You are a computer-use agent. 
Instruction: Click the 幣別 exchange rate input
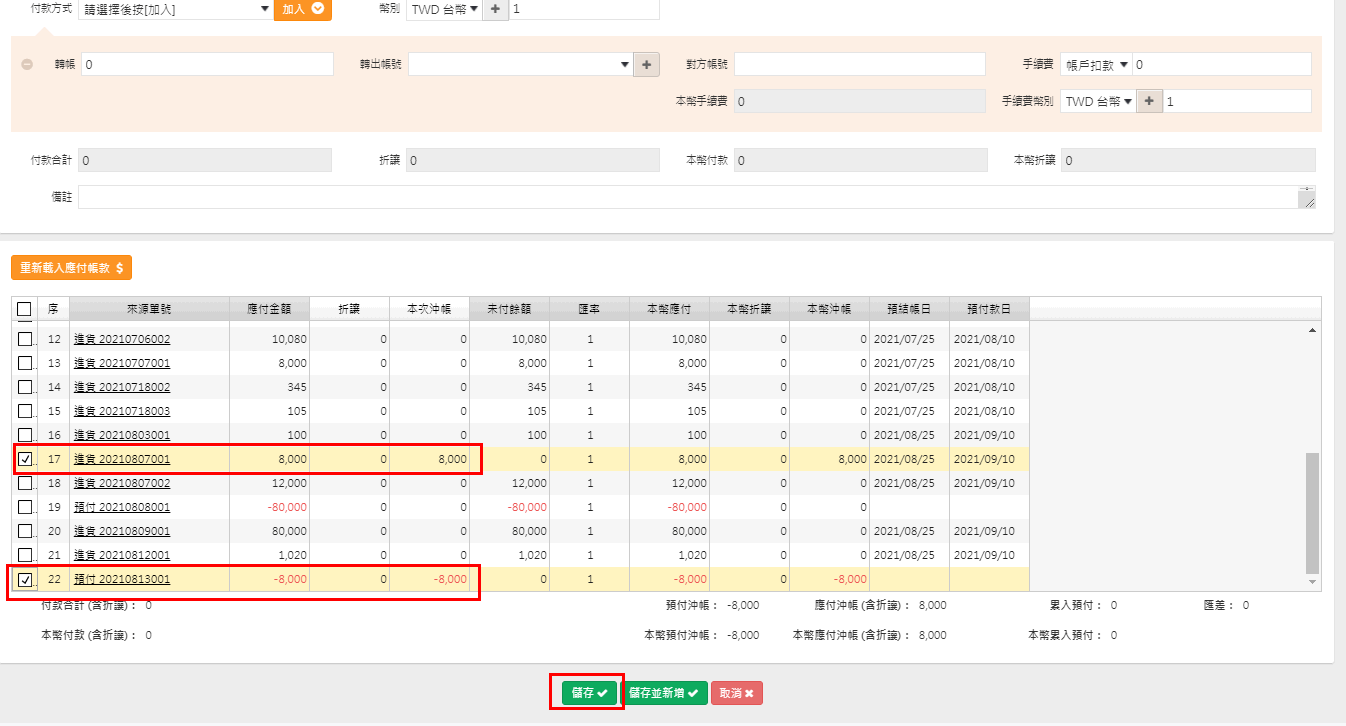click(584, 9)
